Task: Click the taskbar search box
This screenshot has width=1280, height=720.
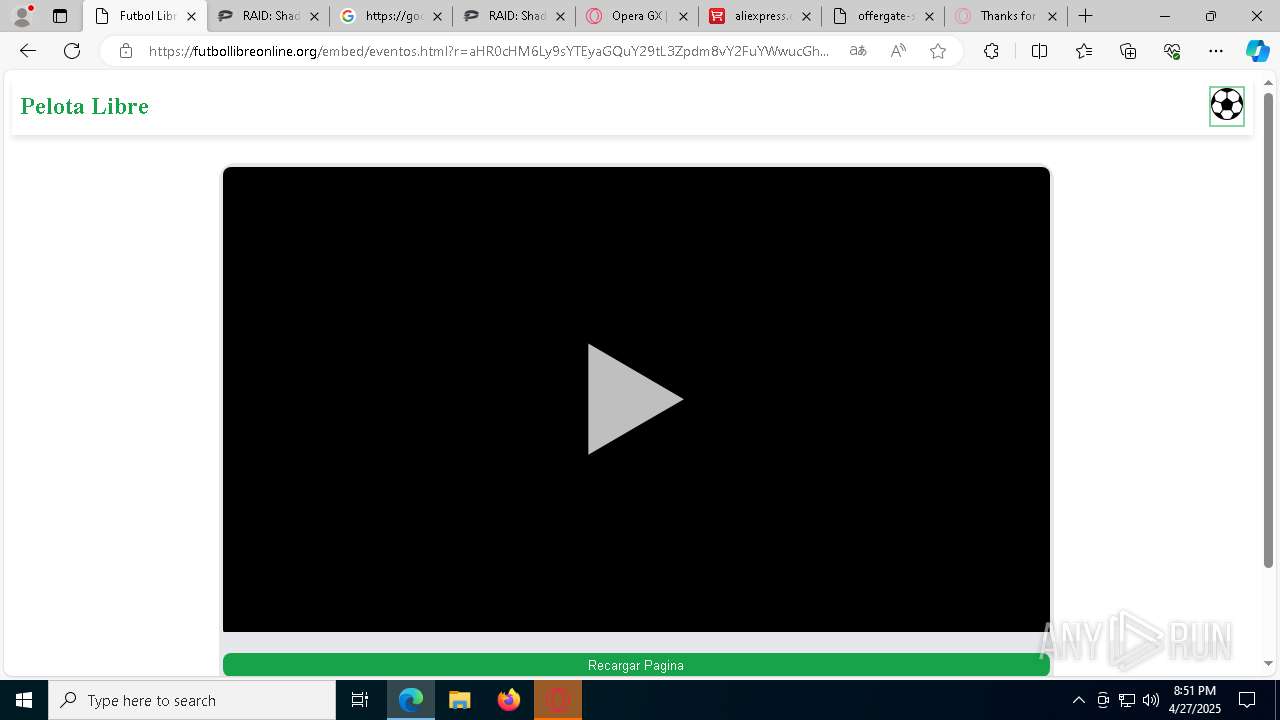Action: pyautogui.click(x=192, y=700)
